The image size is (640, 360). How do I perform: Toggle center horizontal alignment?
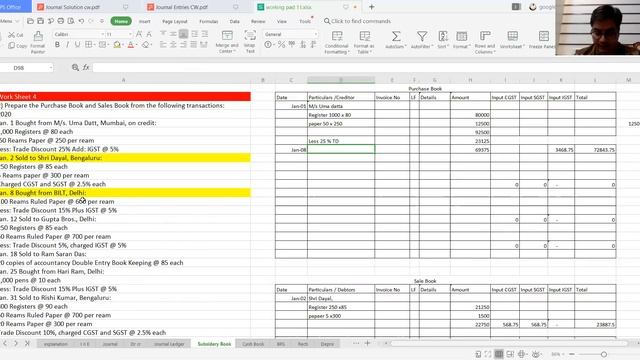[173, 44]
